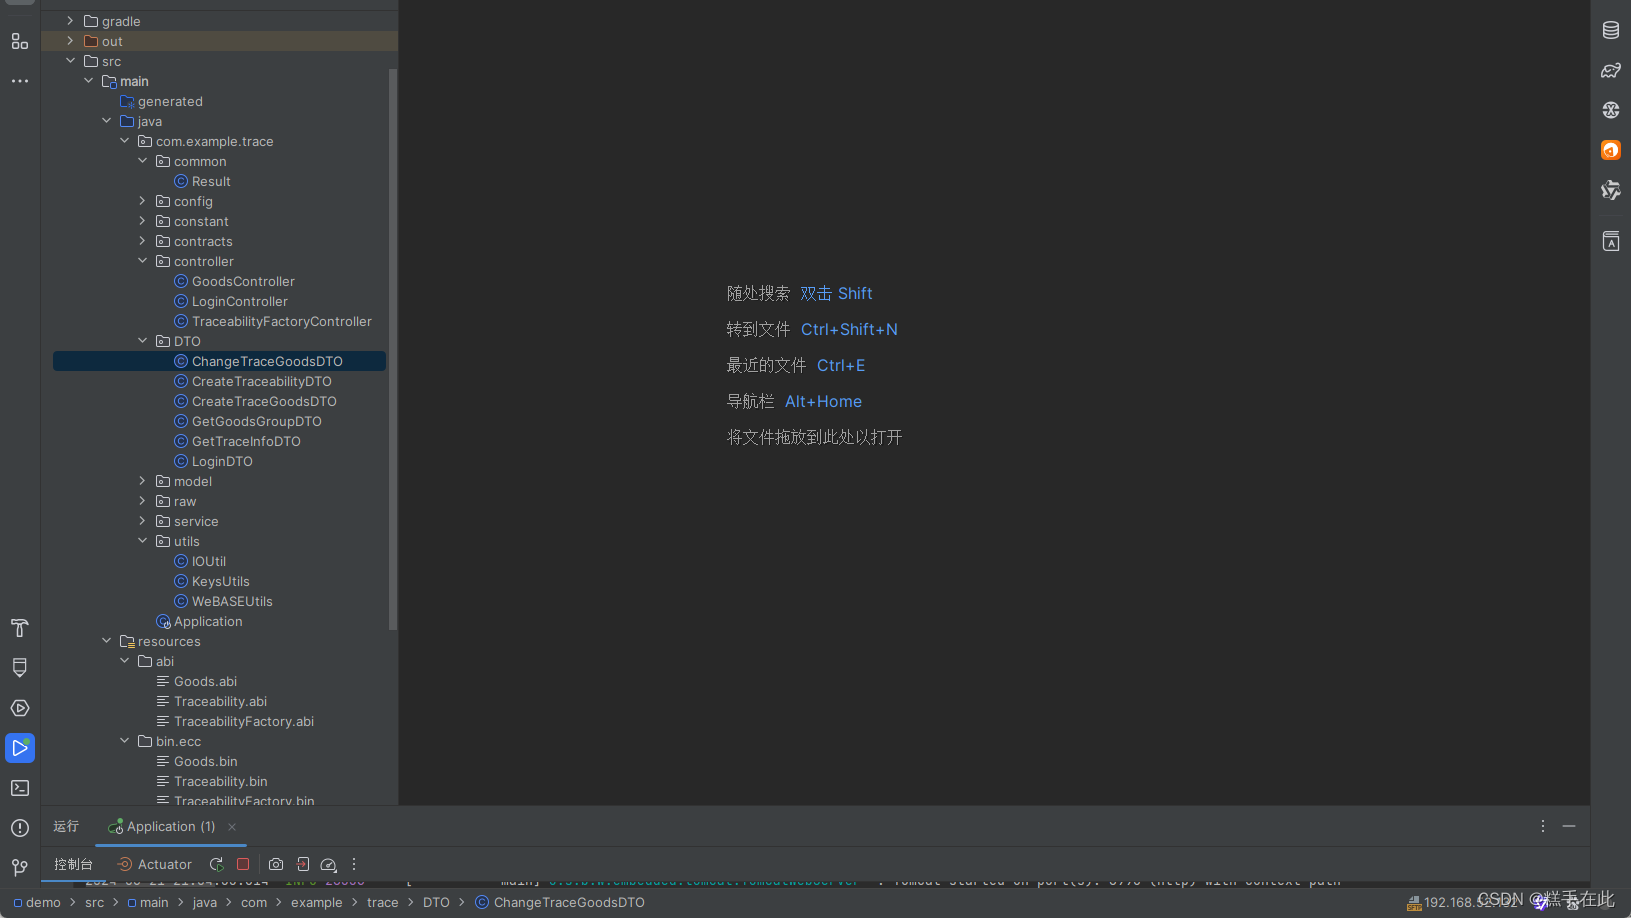The image size is (1631, 918).
Task: Select the ChangeTraceGoodsDTO class
Action: coord(219,361)
